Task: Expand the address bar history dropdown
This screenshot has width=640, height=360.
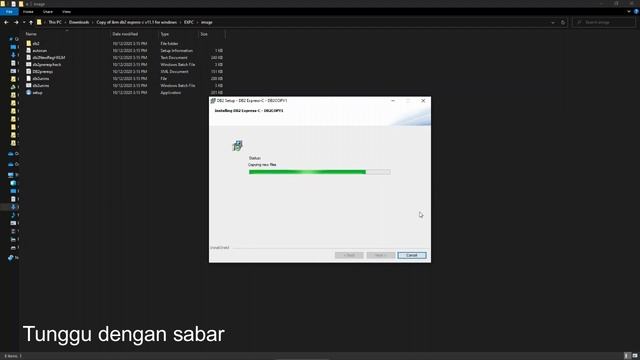Action: click(553, 22)
